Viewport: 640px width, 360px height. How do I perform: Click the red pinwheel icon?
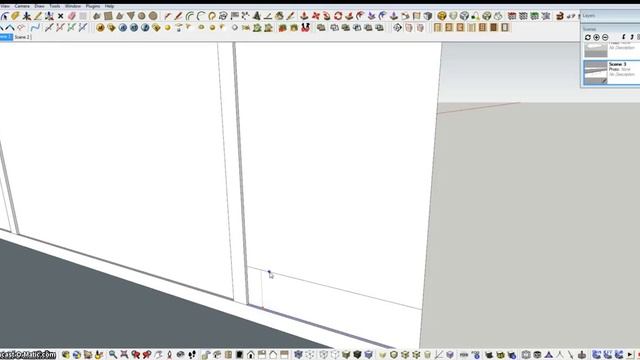[316, 16]
